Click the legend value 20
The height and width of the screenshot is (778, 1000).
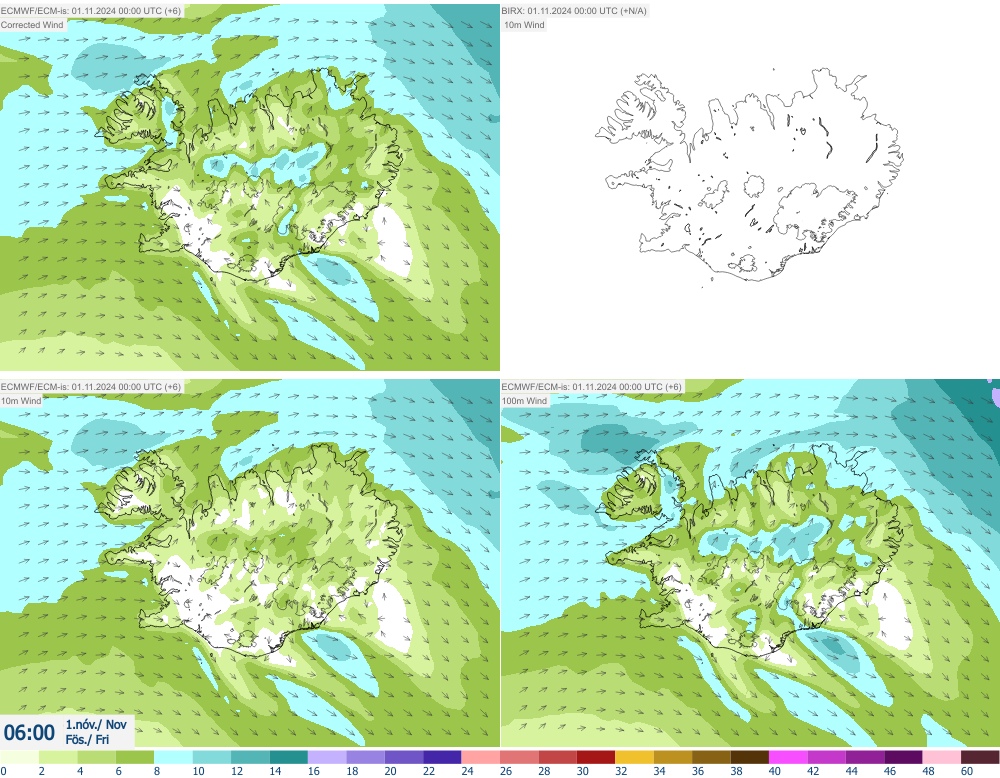[x=390, y=771]
